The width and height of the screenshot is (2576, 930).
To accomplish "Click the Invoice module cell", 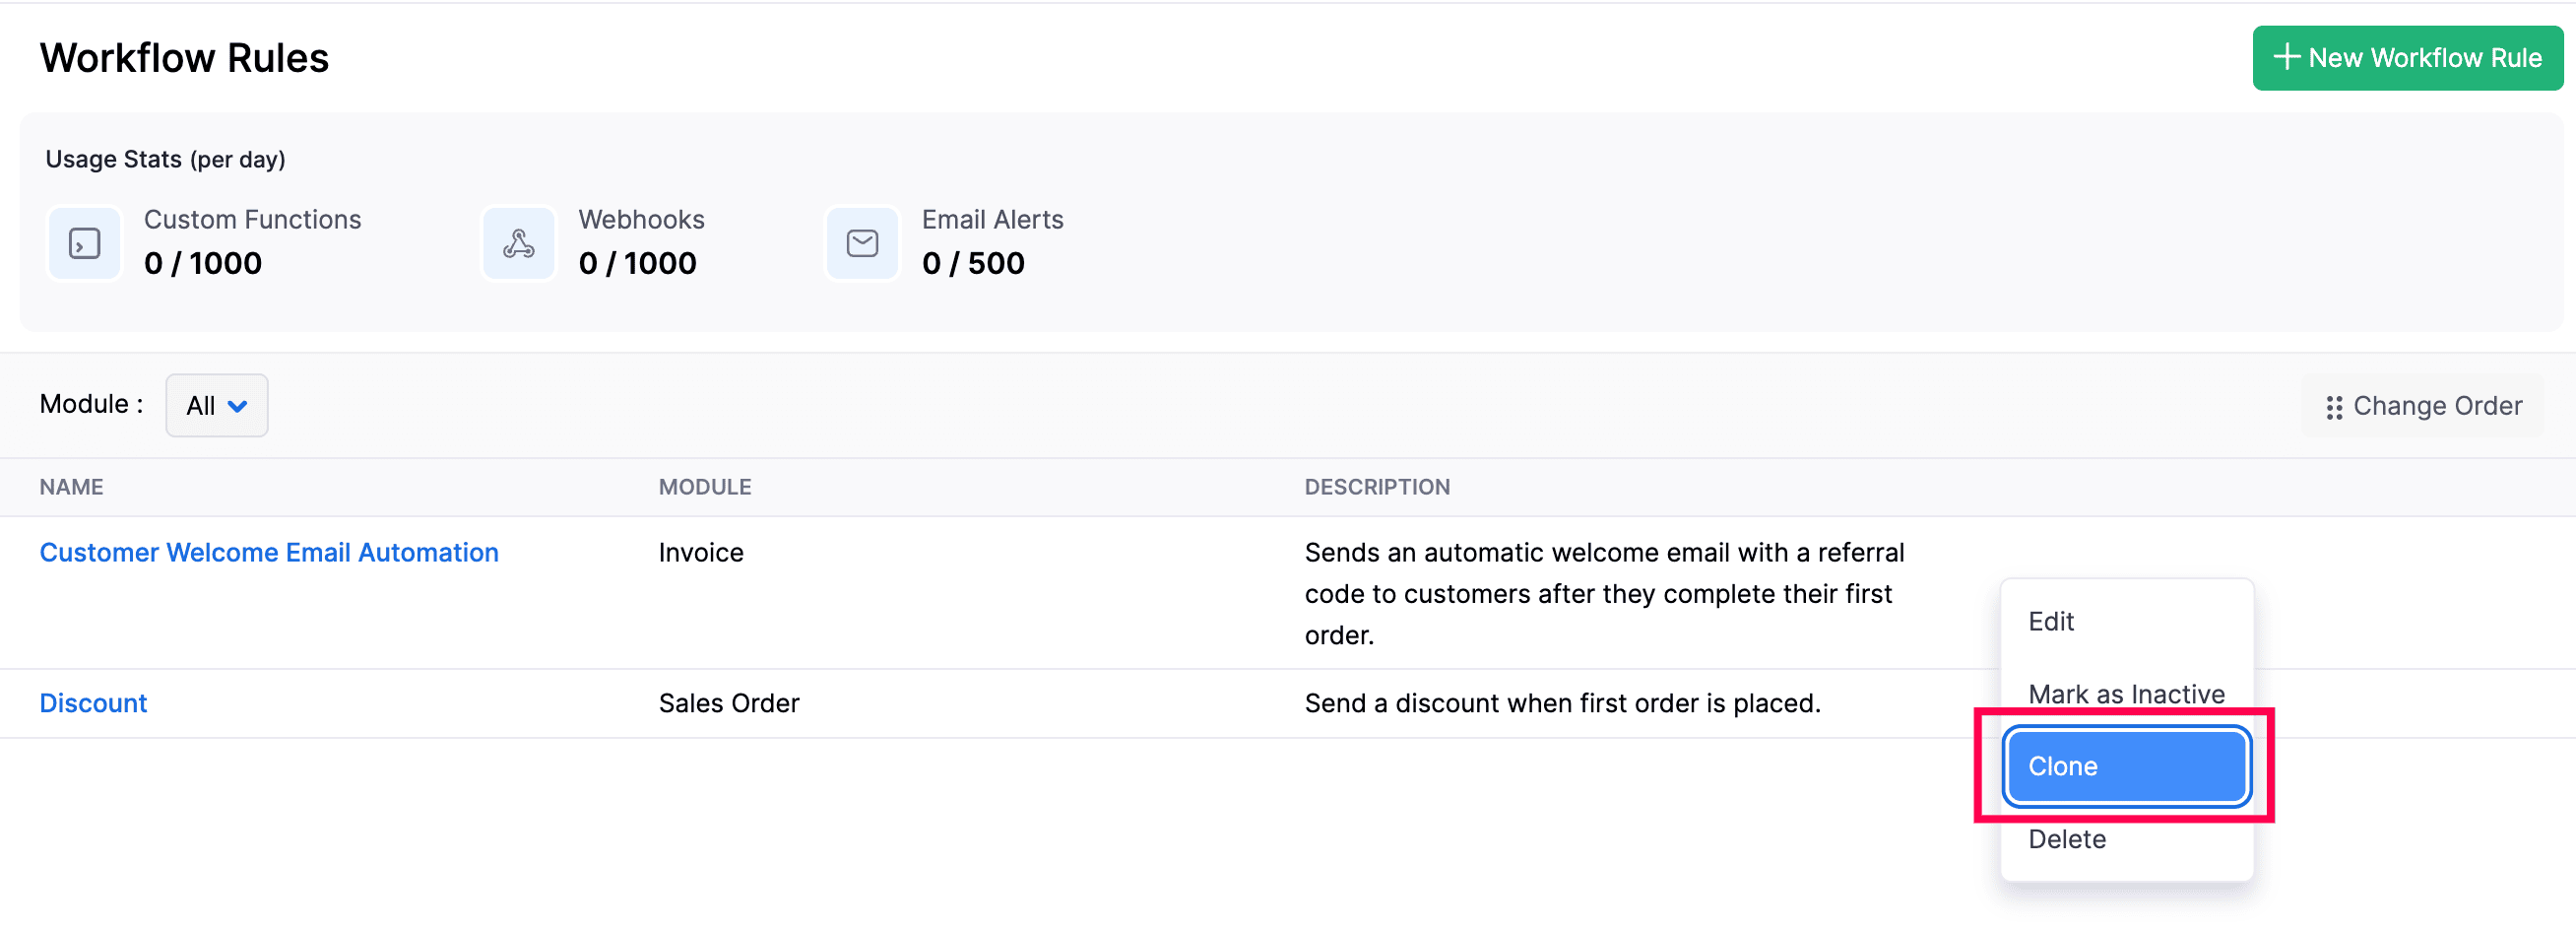I will (x=701, y=553).
